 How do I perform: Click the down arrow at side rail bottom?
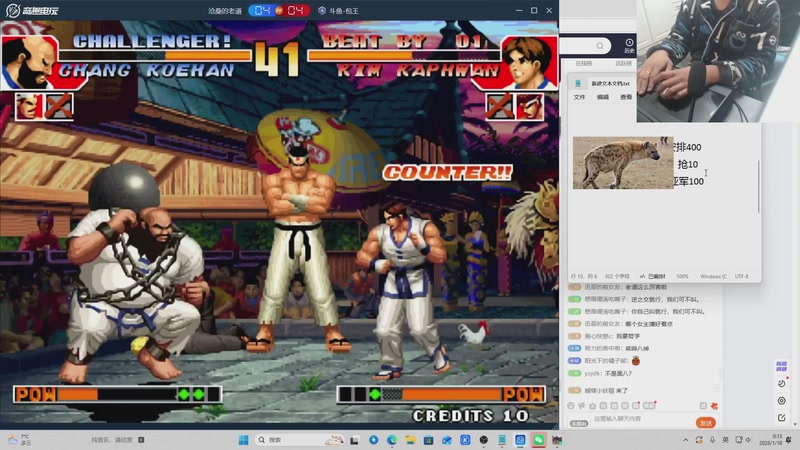(x=795, y=424)
